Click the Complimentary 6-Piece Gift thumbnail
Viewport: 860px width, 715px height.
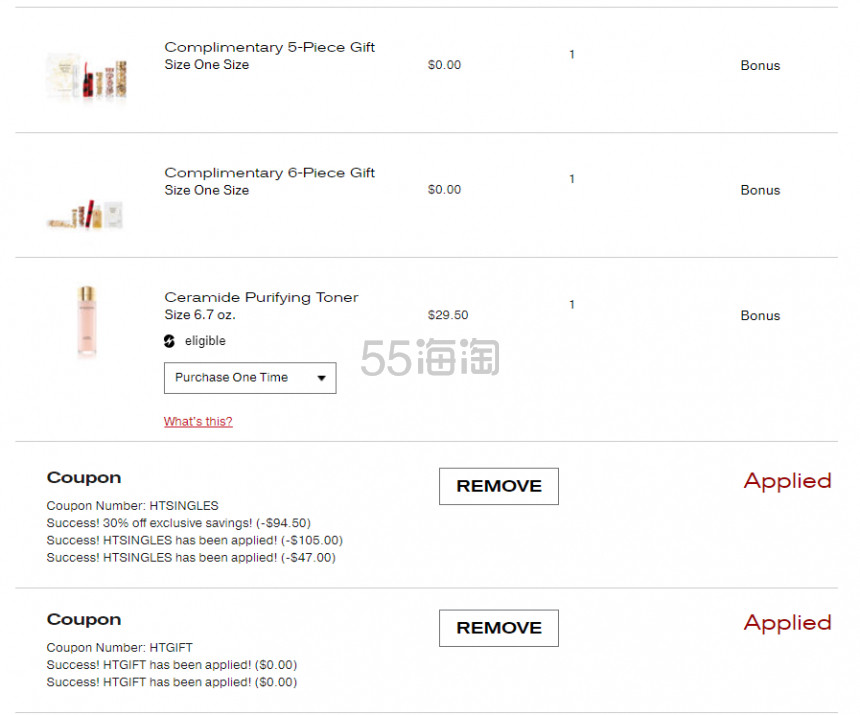[x=85, y=215]
